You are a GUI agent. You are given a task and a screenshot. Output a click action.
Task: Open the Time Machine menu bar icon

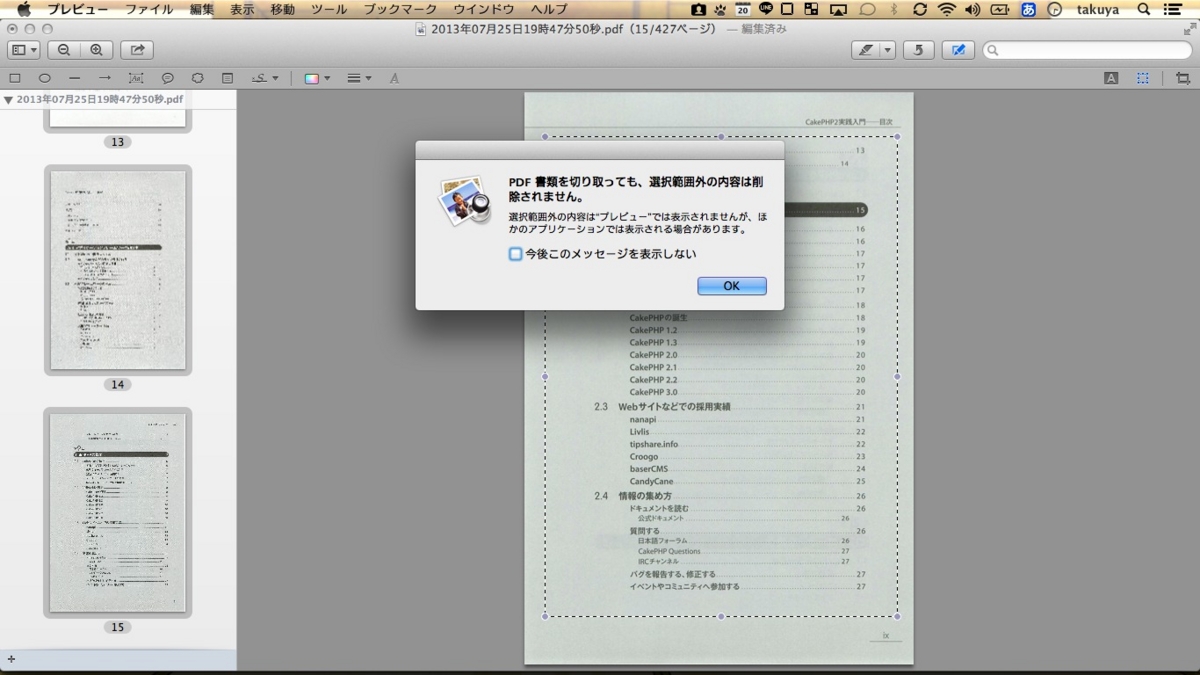tap(1055, 9)
